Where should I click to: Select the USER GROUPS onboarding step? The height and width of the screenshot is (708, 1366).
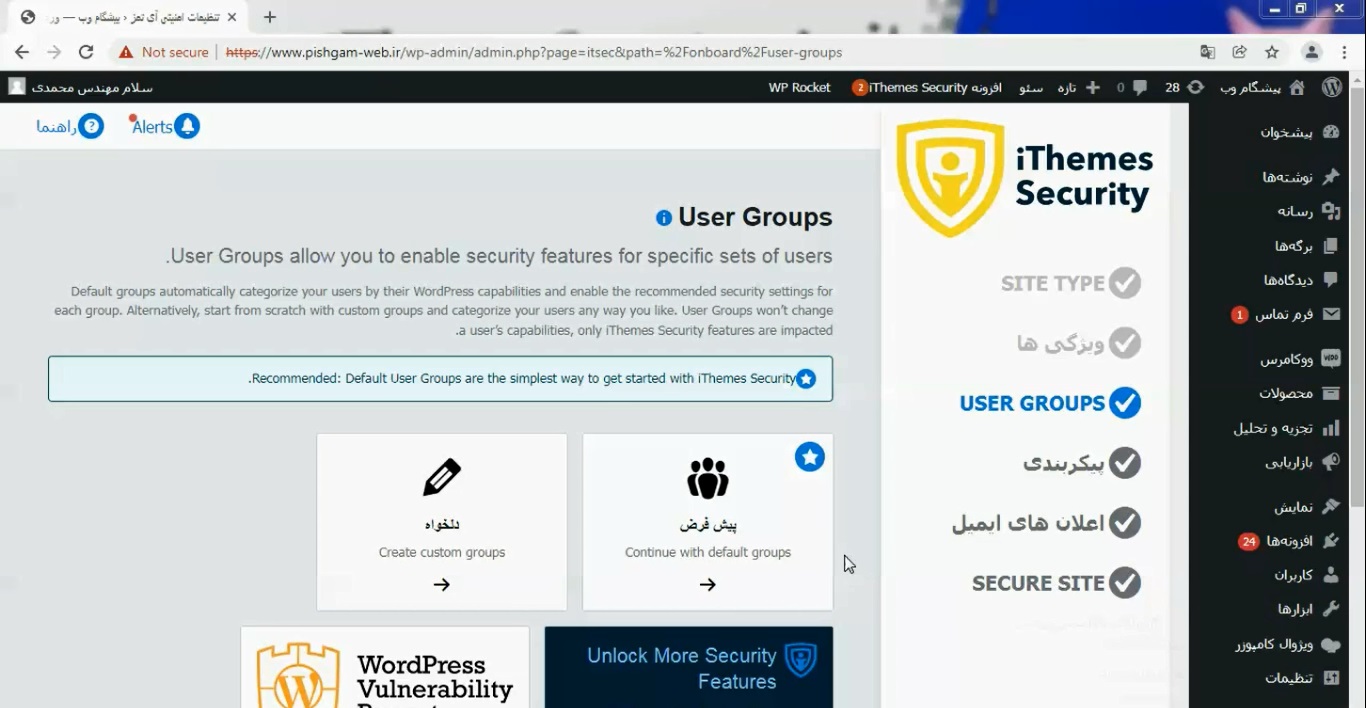[1050, 403]
